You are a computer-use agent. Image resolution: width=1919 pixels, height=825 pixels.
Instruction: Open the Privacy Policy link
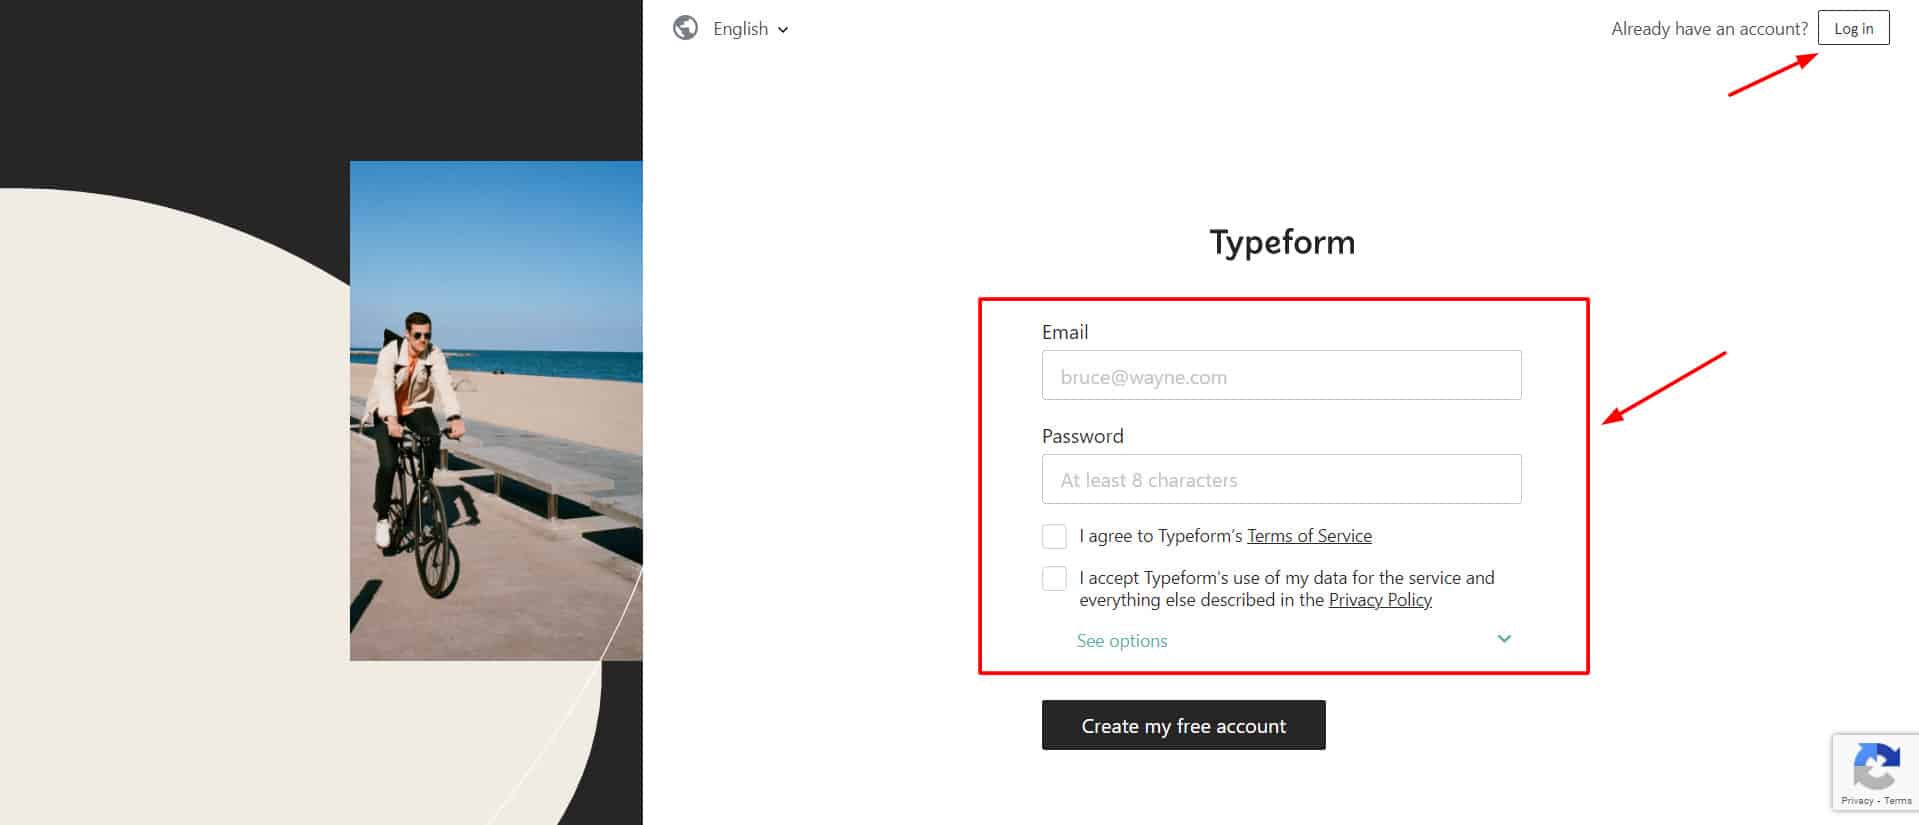1380,600
